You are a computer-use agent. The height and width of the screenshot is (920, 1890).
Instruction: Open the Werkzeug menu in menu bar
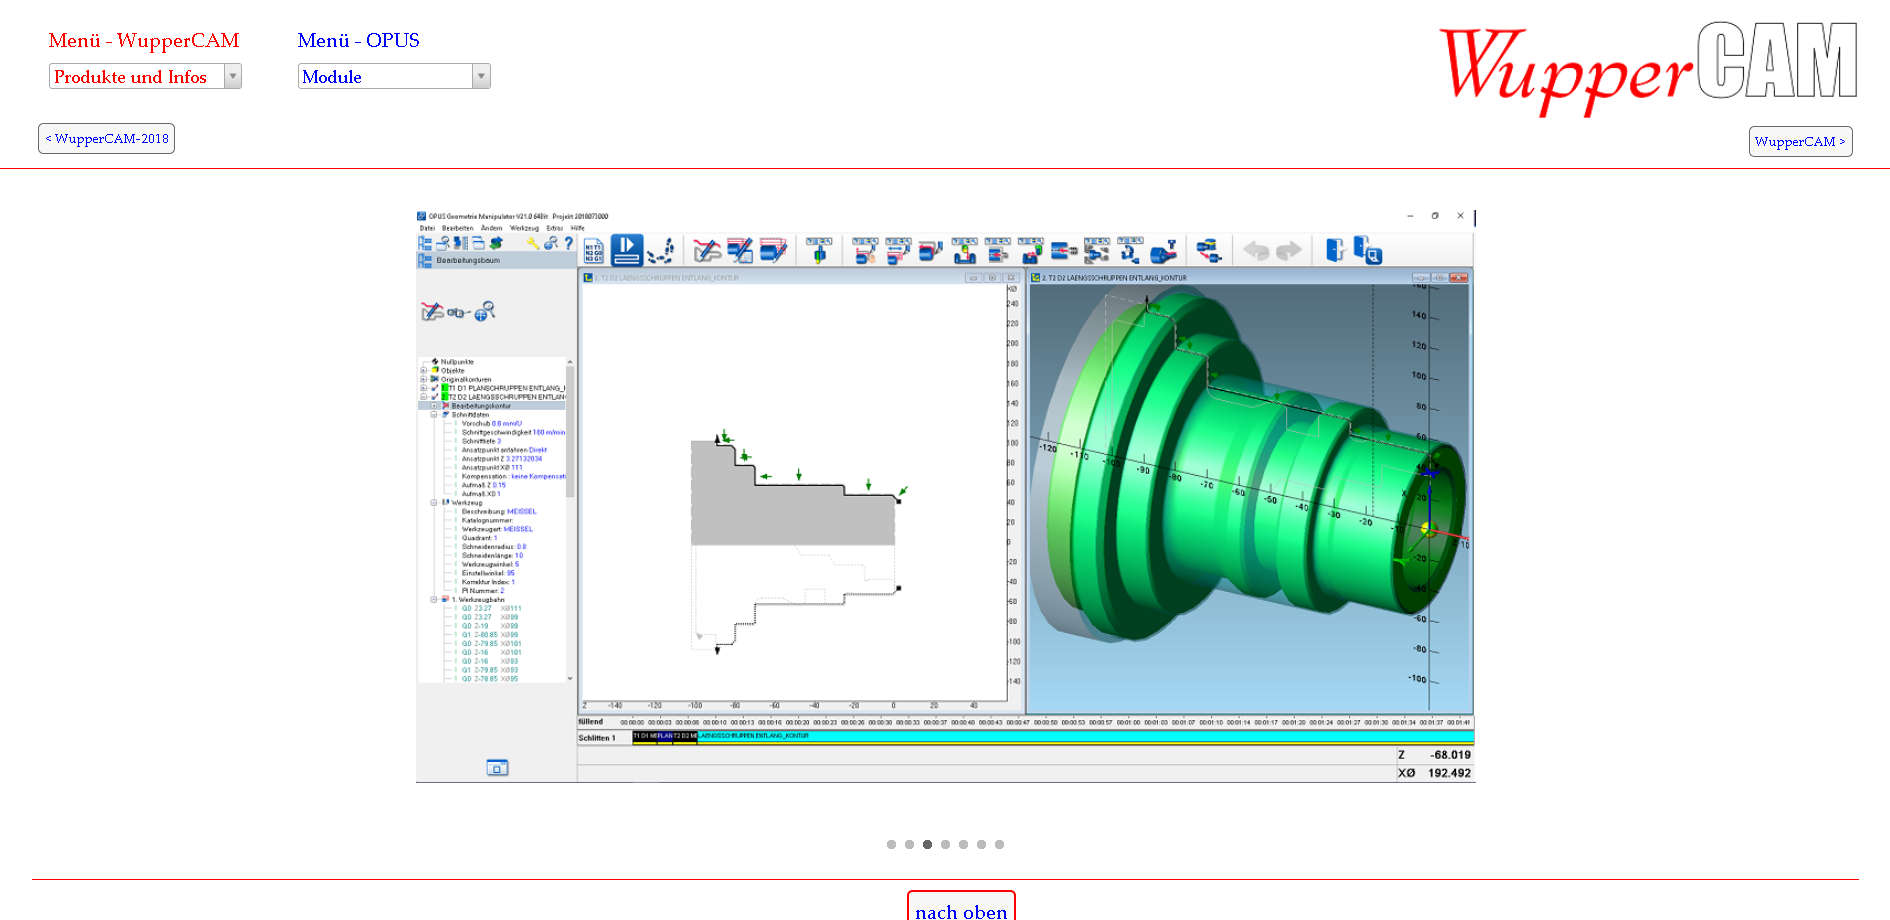[x=524, y=228]
